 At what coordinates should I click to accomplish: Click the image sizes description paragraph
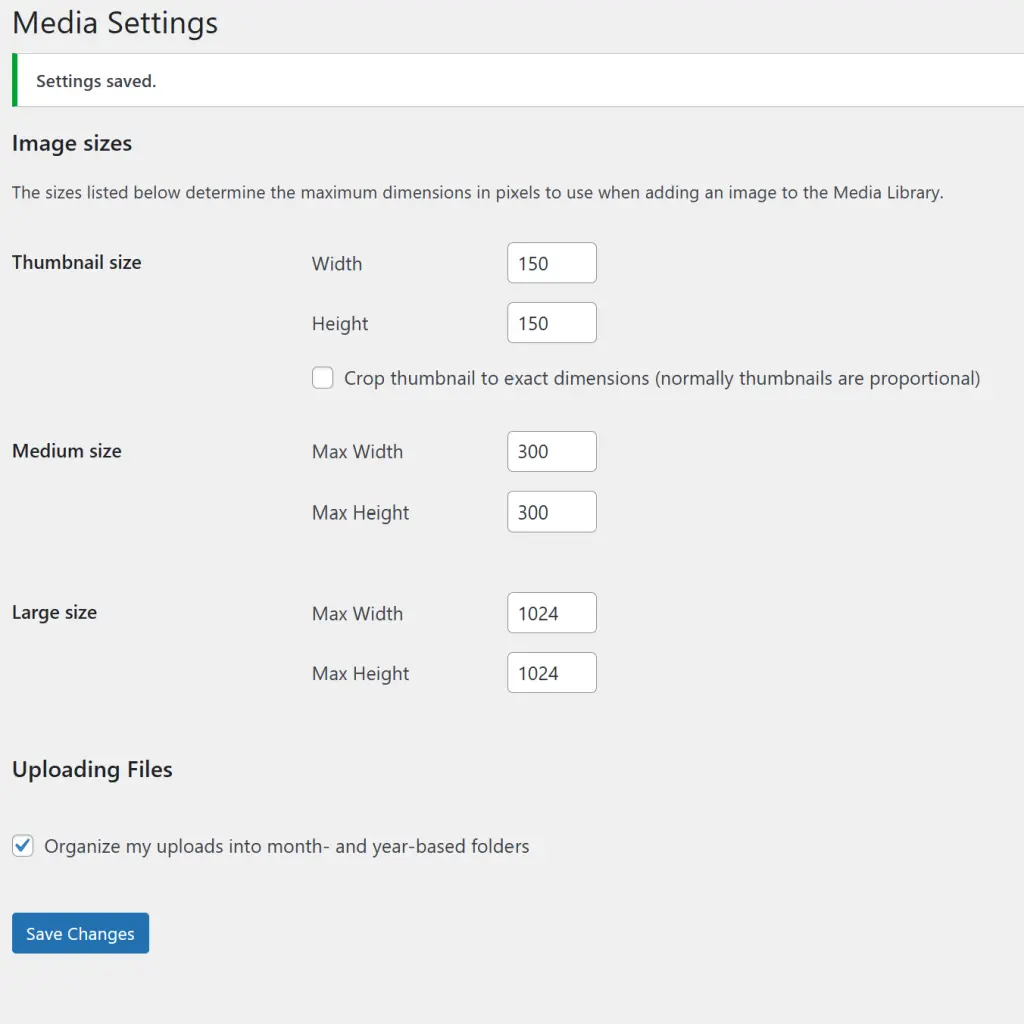477,193
